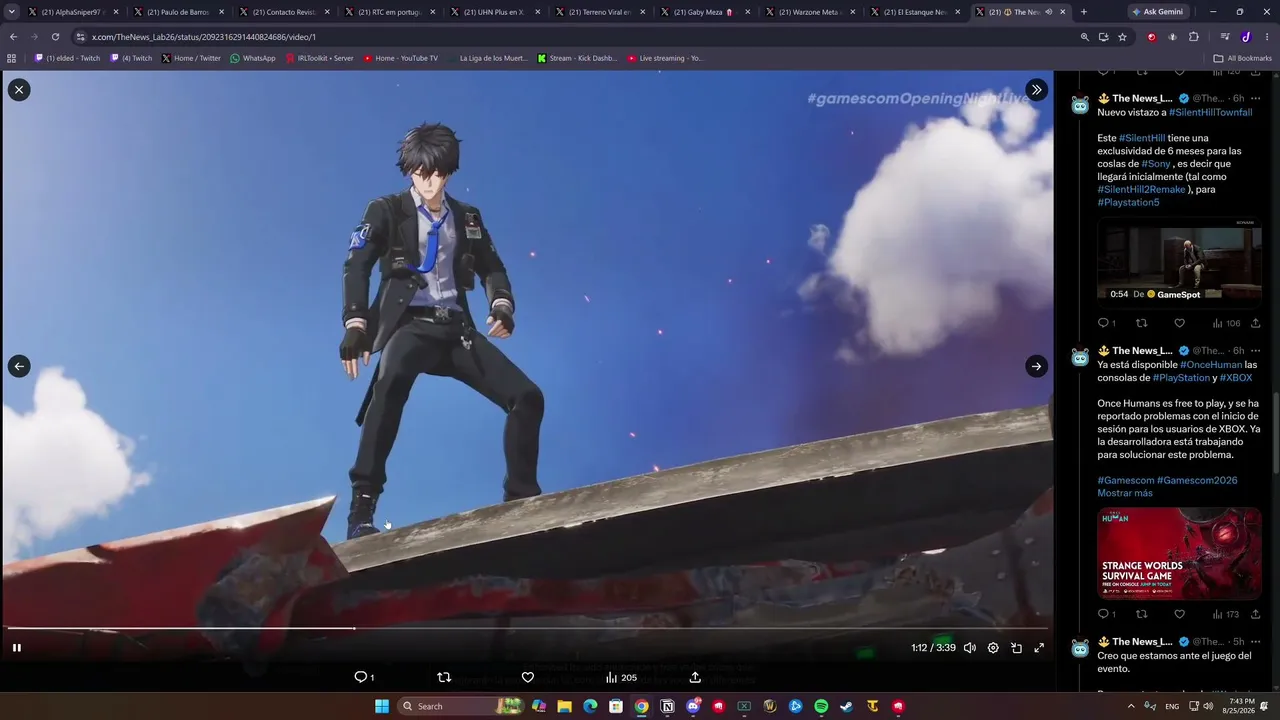The width and height of the screenshot is (1280, 720).
Task: Open the WhatsApp bookmark
Action: (x=253, y=58)
